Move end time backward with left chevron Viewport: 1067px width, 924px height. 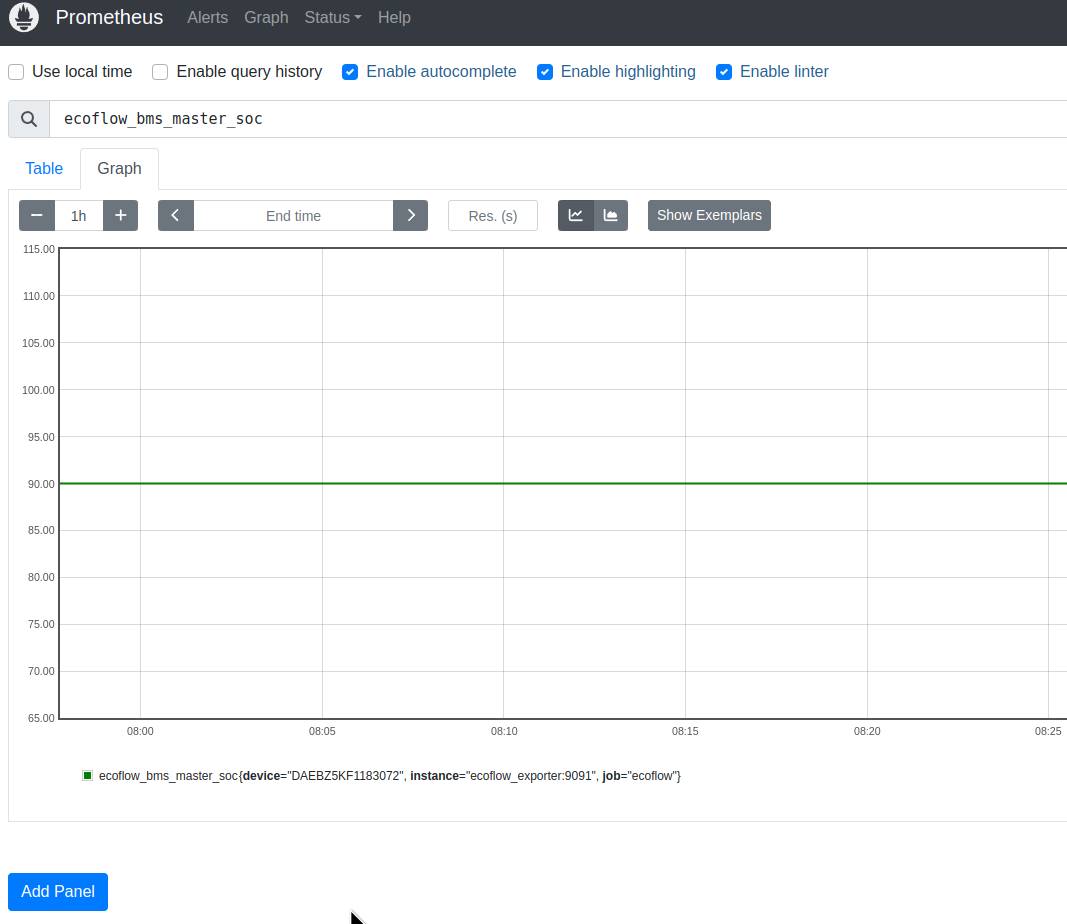click(176, 216)
